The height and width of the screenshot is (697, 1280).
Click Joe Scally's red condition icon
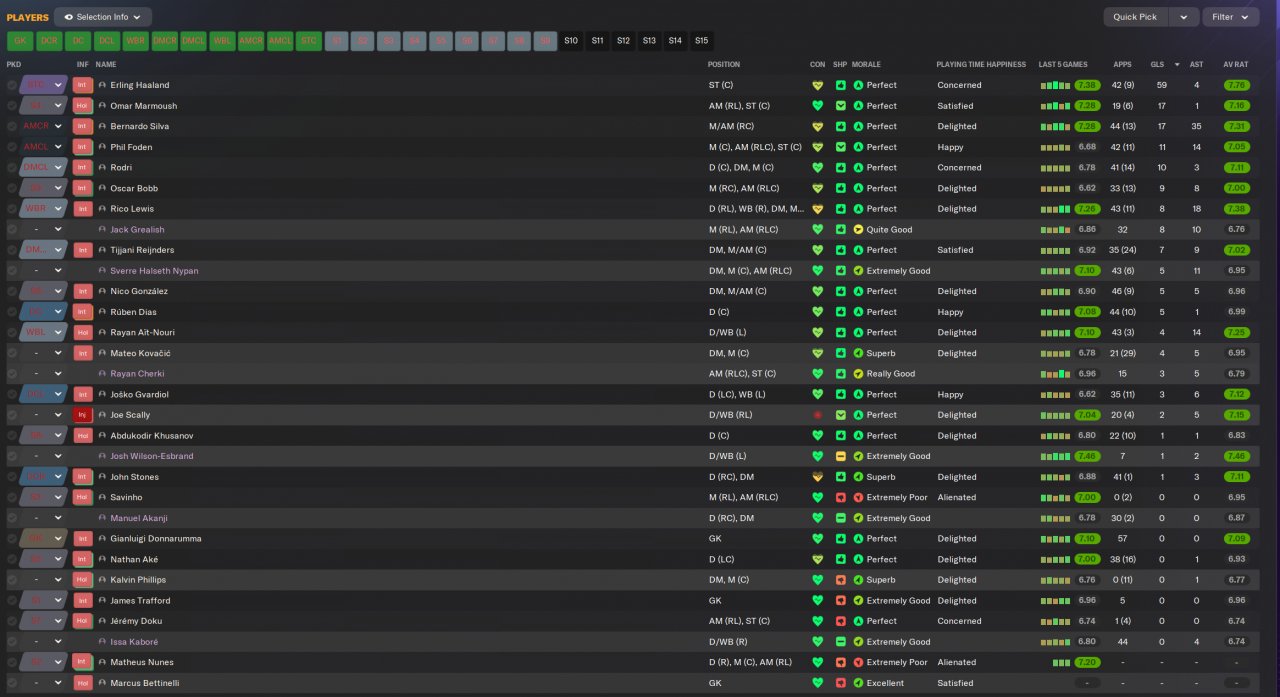click(817, 415)
